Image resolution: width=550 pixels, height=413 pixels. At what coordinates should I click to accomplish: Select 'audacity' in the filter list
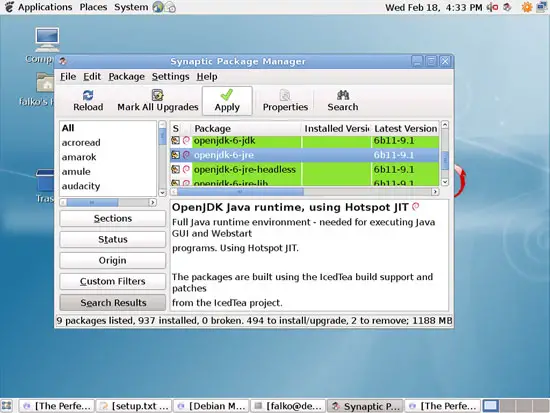108,186
